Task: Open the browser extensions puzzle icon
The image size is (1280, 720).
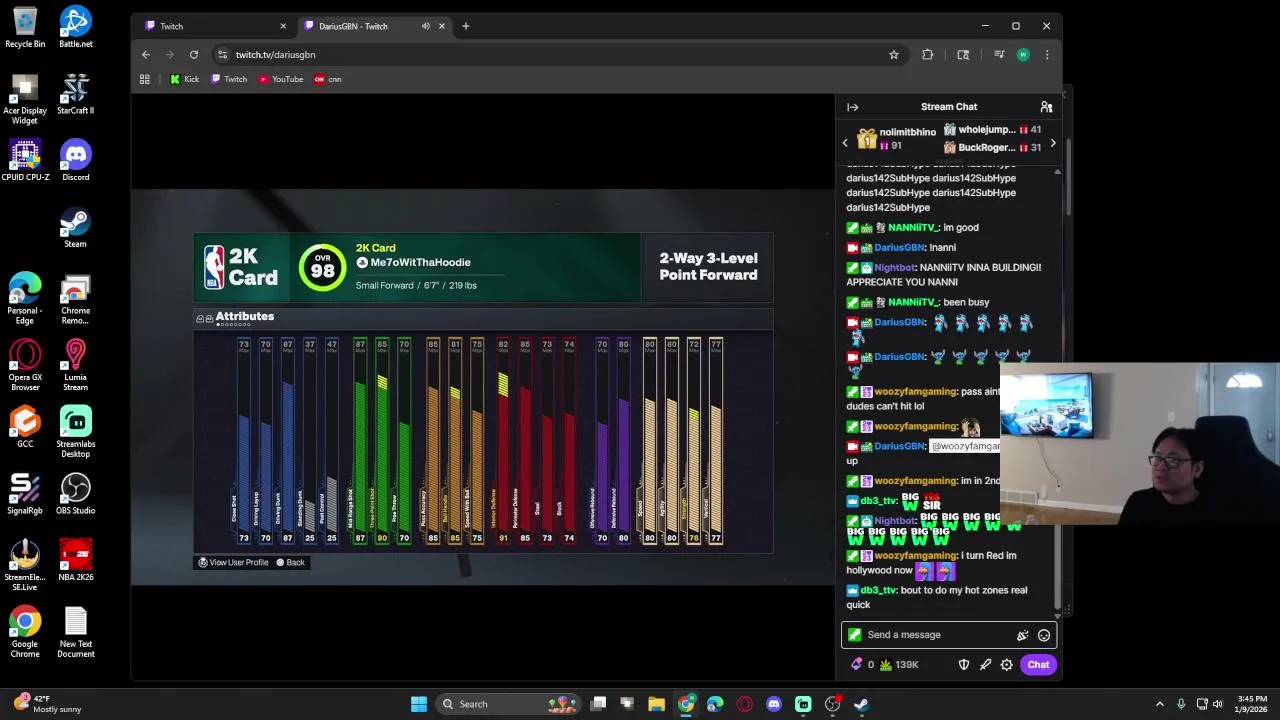Action: point(928,55)
